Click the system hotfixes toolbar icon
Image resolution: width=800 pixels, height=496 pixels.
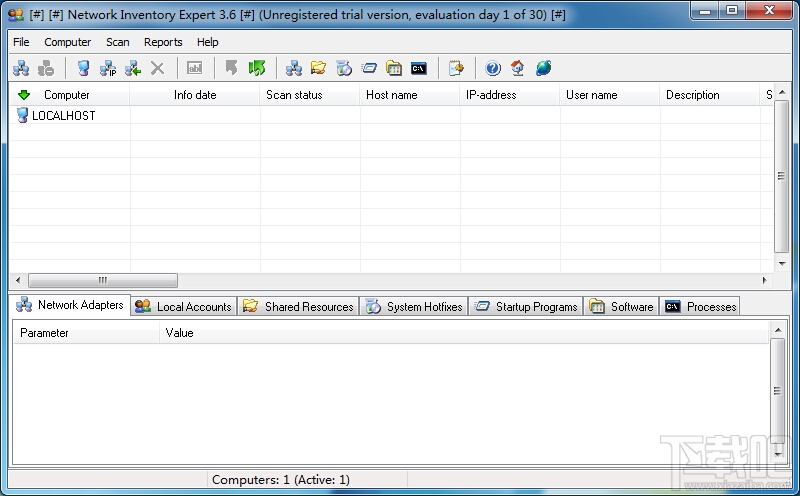[344, 68]
